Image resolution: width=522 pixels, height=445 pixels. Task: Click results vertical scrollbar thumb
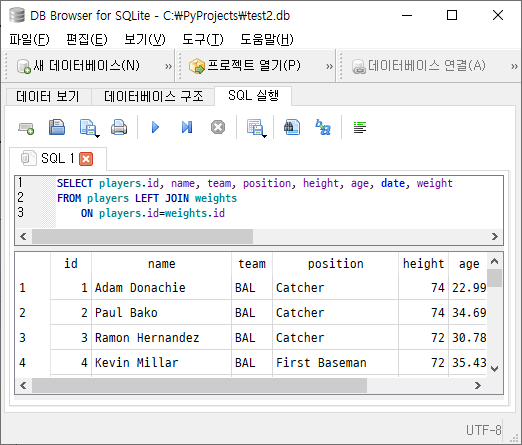495,278
